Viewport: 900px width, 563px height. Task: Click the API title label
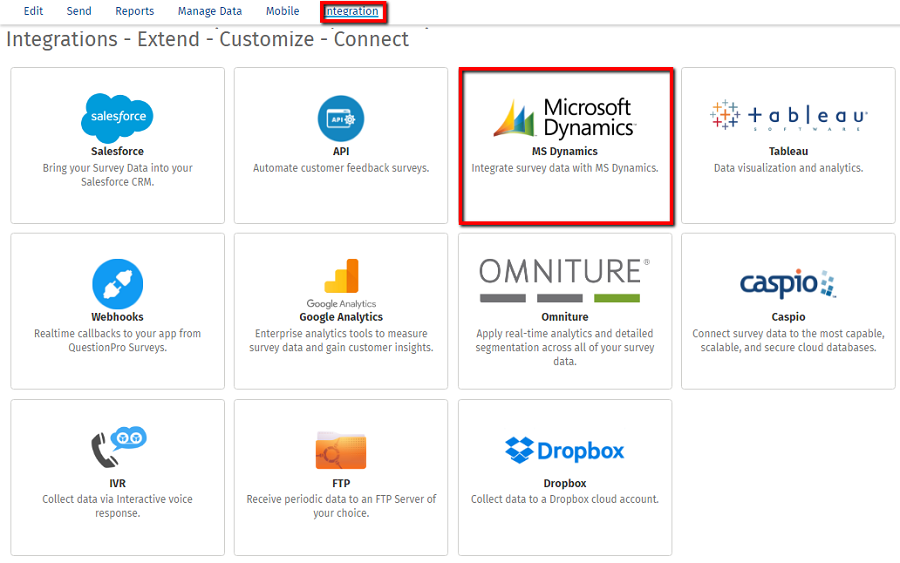coord(341,151)
